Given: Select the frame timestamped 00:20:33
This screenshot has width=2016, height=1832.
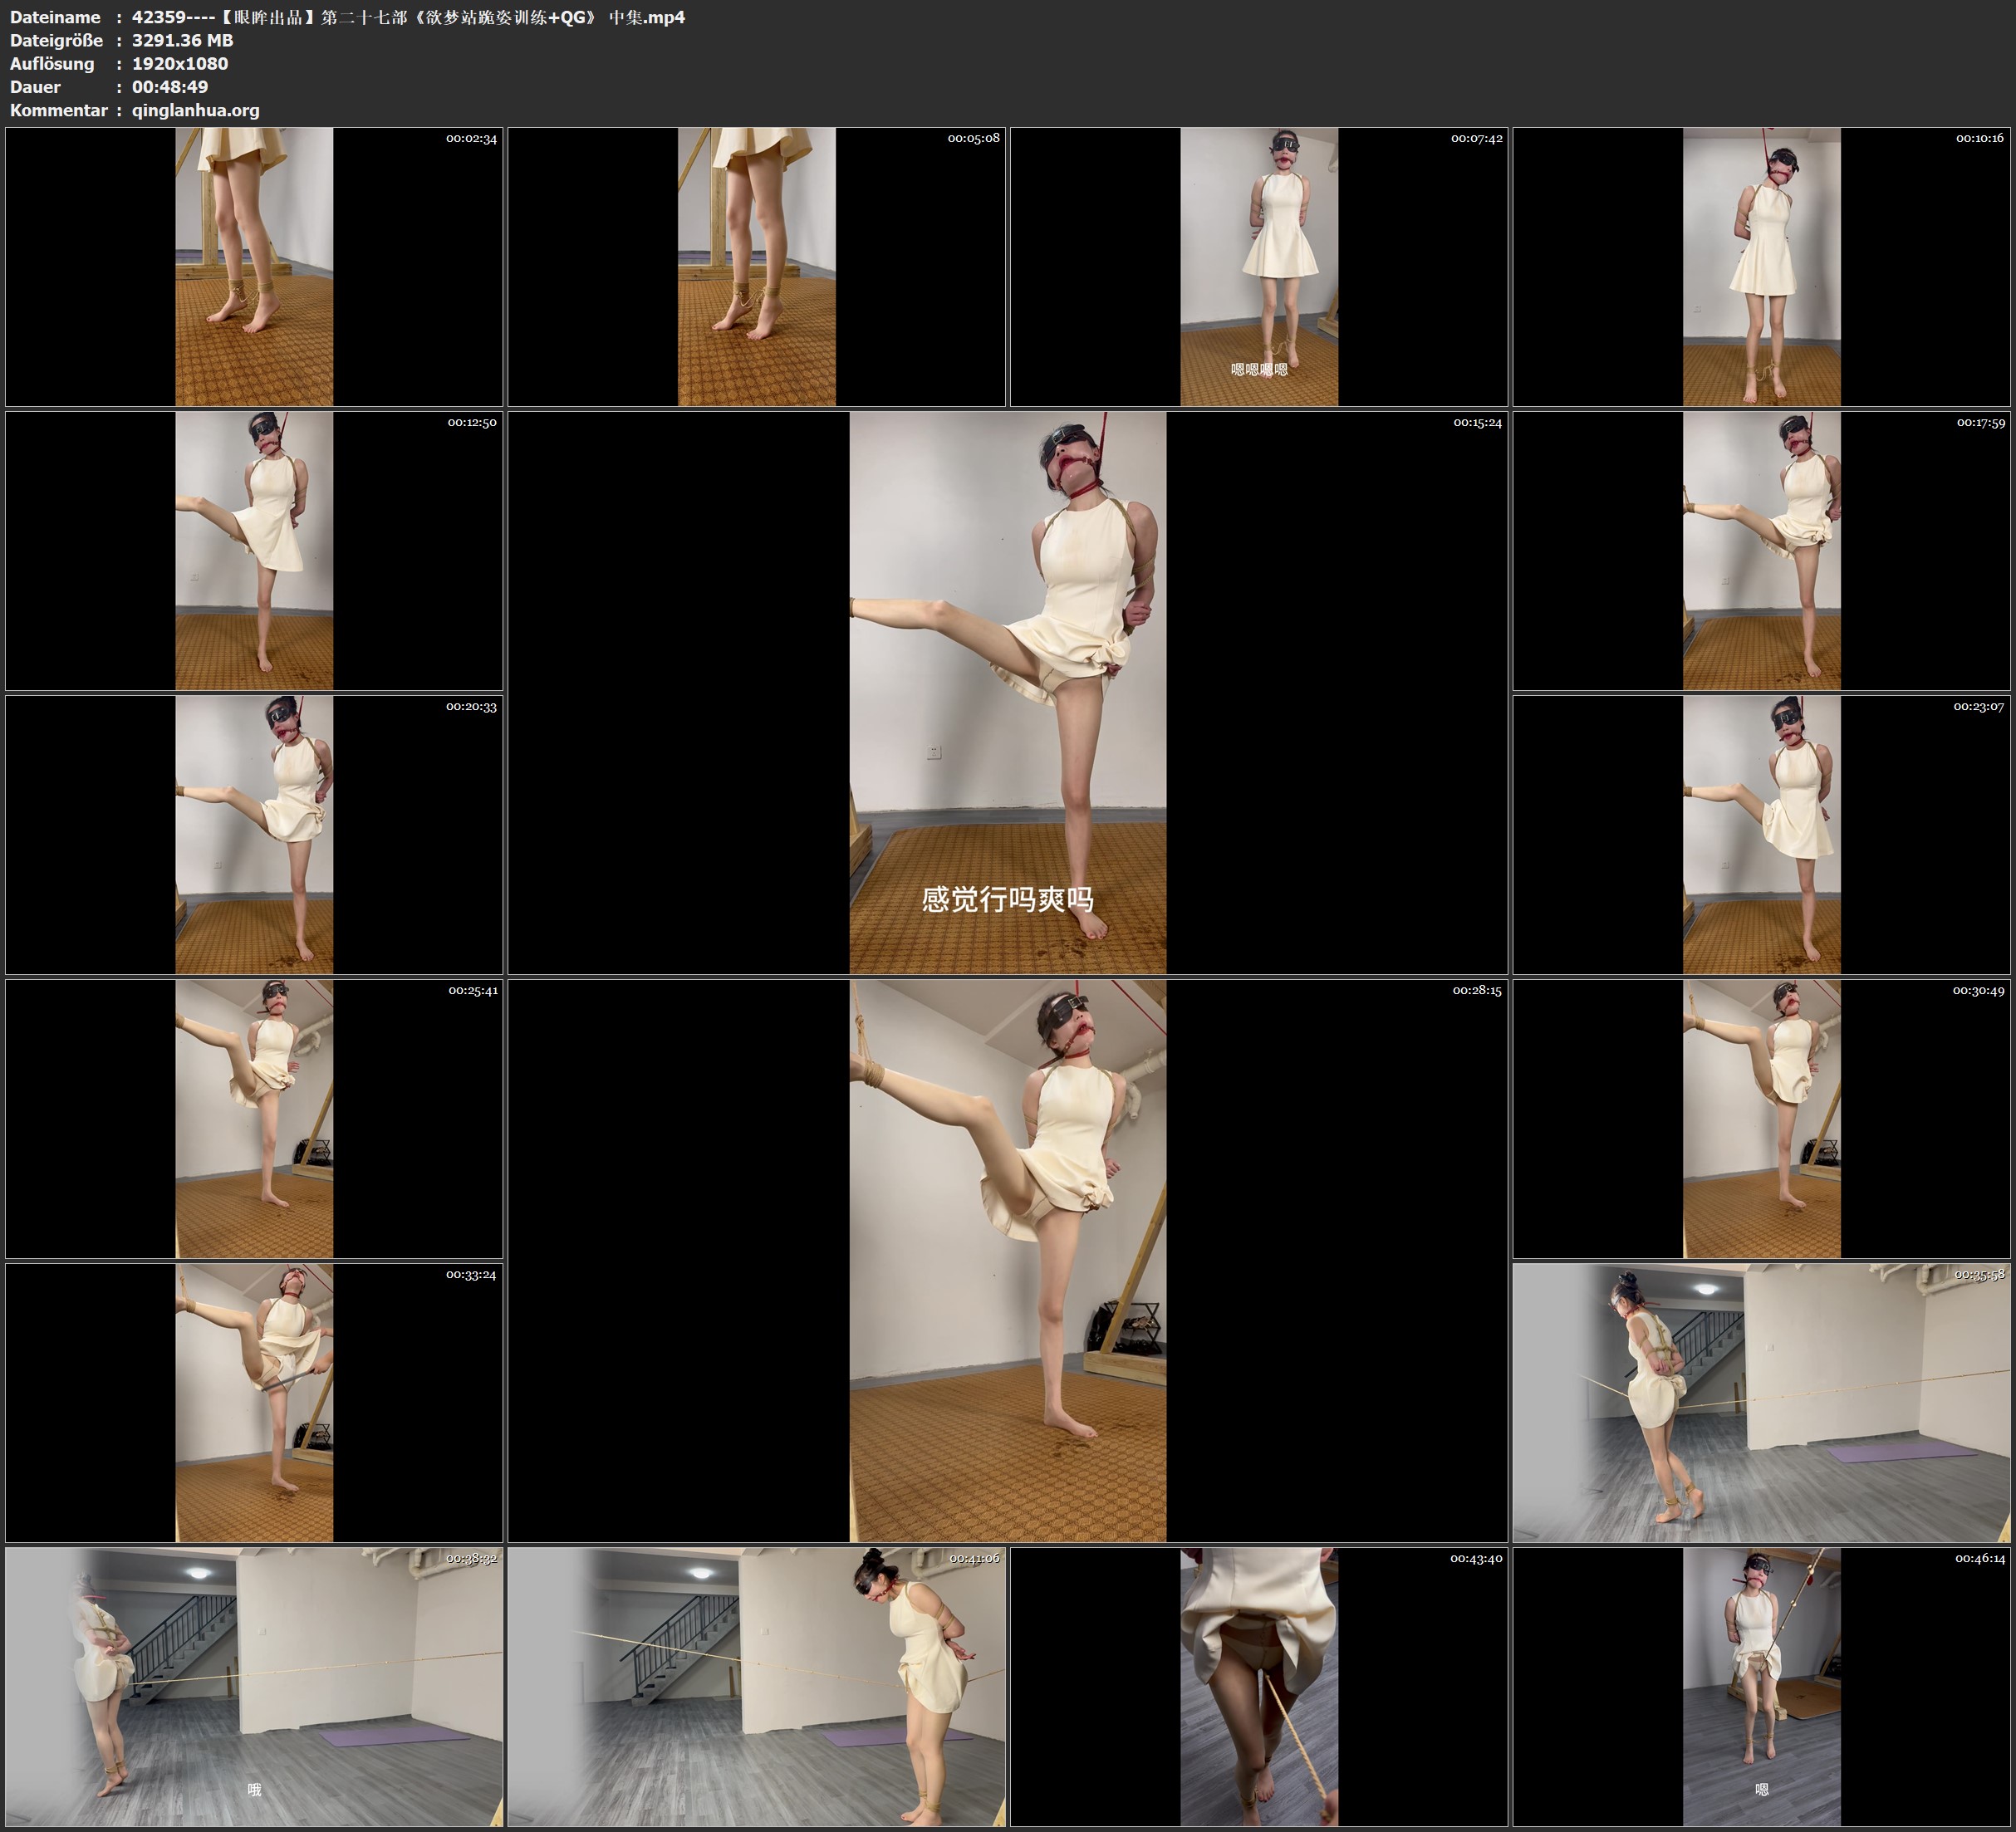Looking at the screenshot, I should (254, 834).
